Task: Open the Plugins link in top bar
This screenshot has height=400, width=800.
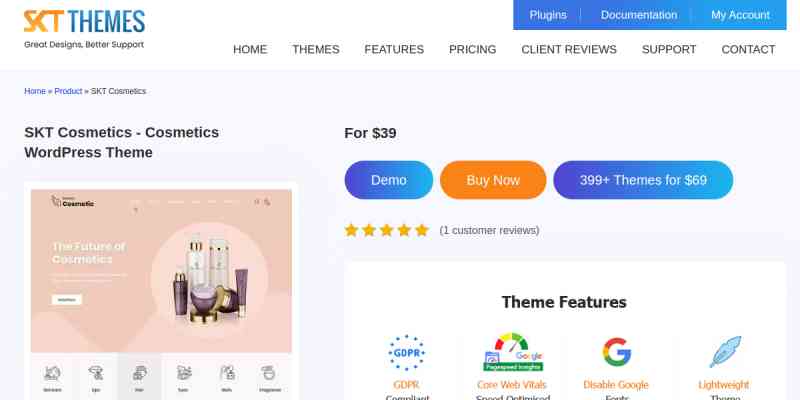Action: pyautogui.click(x=548, y=15)
